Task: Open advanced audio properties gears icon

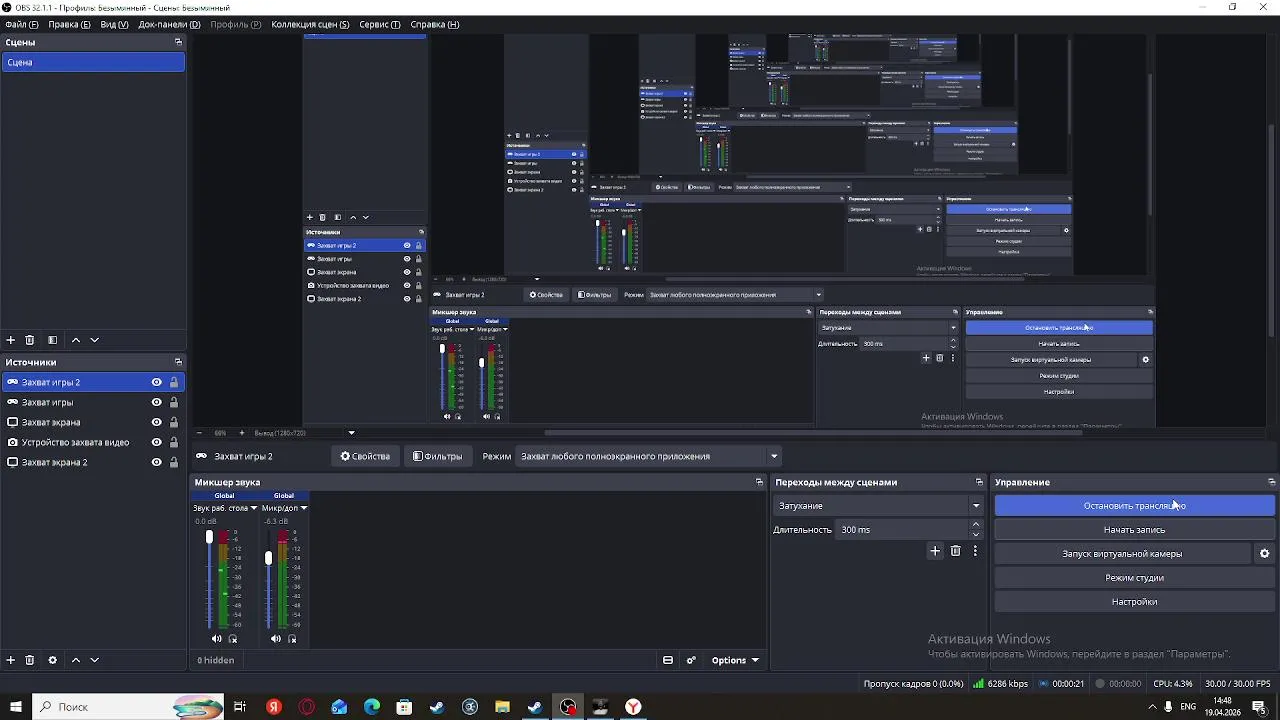Action: click(x=691, y=660)
